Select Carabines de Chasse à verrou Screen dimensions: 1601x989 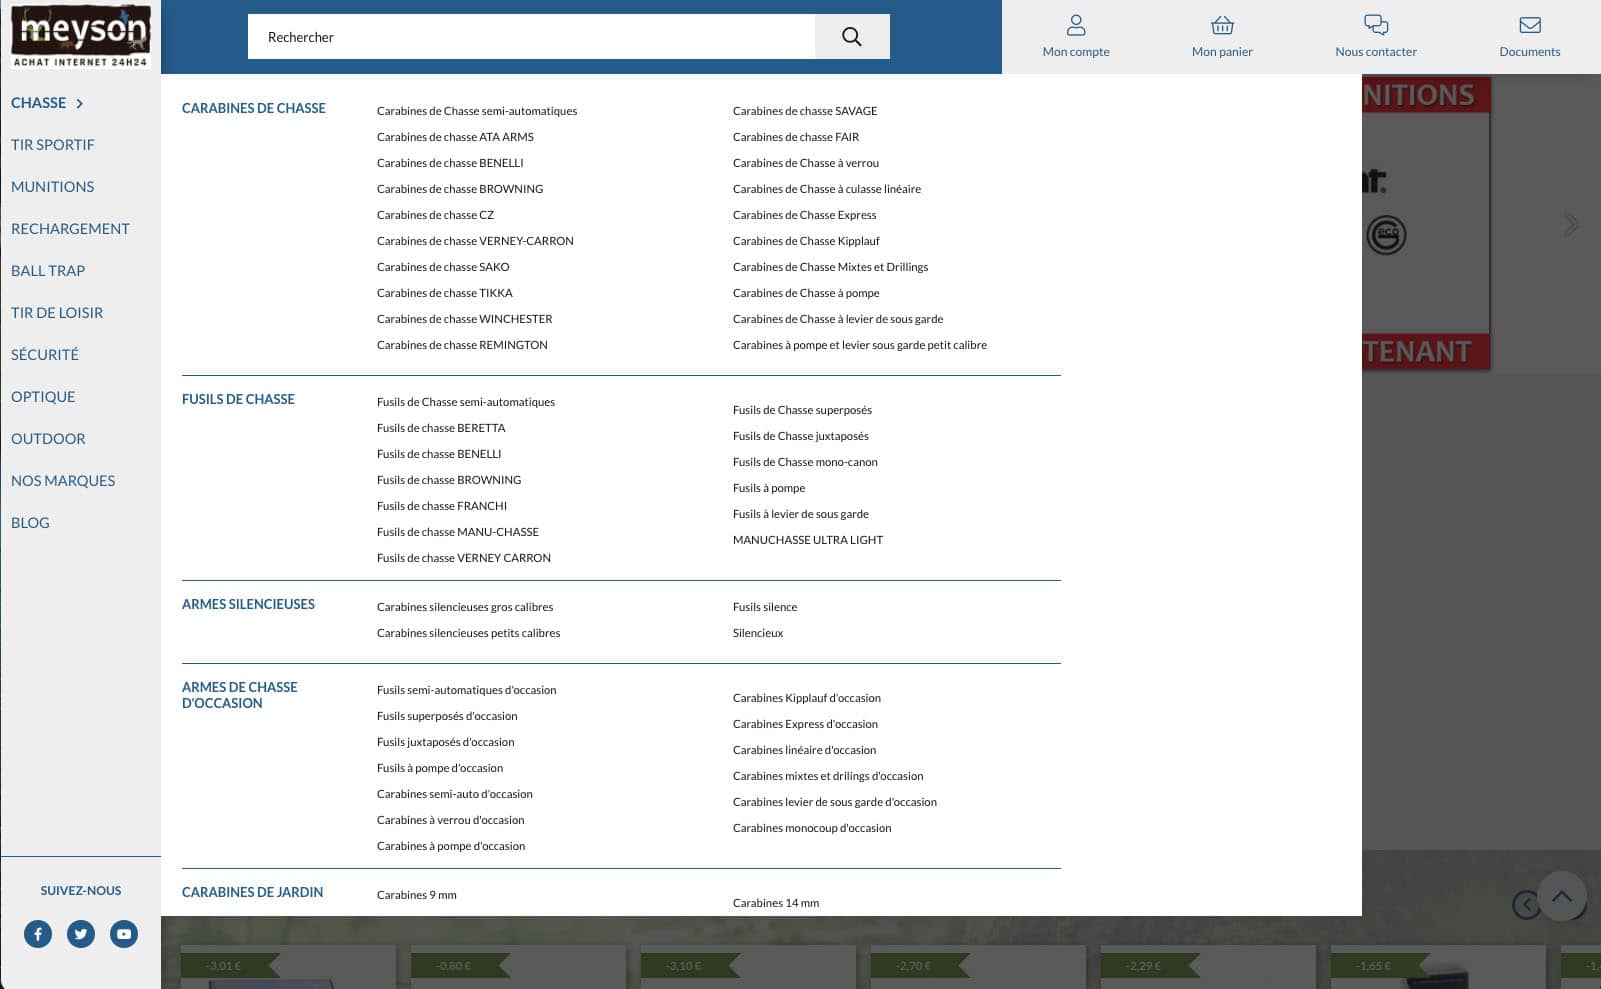tap(806, 163)
